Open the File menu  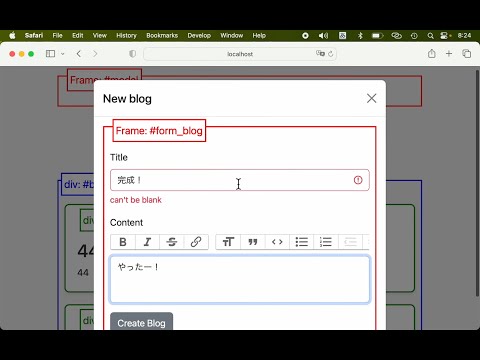[57, 36]
